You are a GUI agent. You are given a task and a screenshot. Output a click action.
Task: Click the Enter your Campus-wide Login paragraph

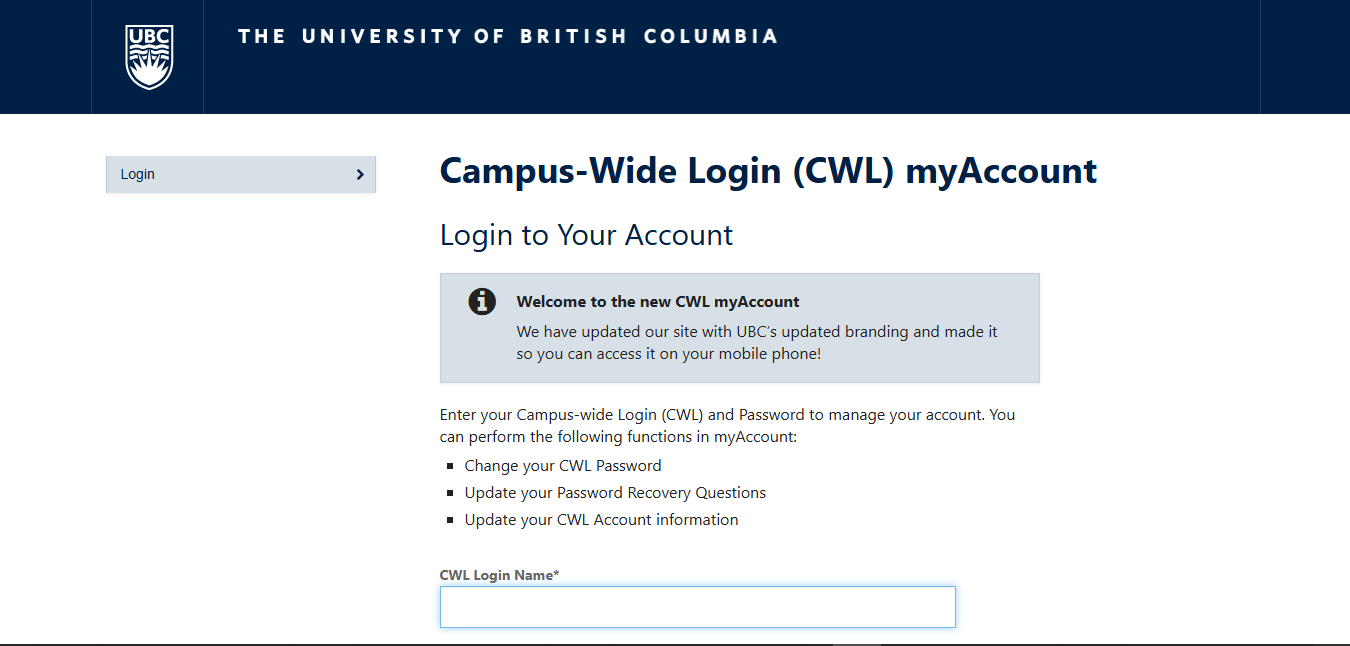727,425
